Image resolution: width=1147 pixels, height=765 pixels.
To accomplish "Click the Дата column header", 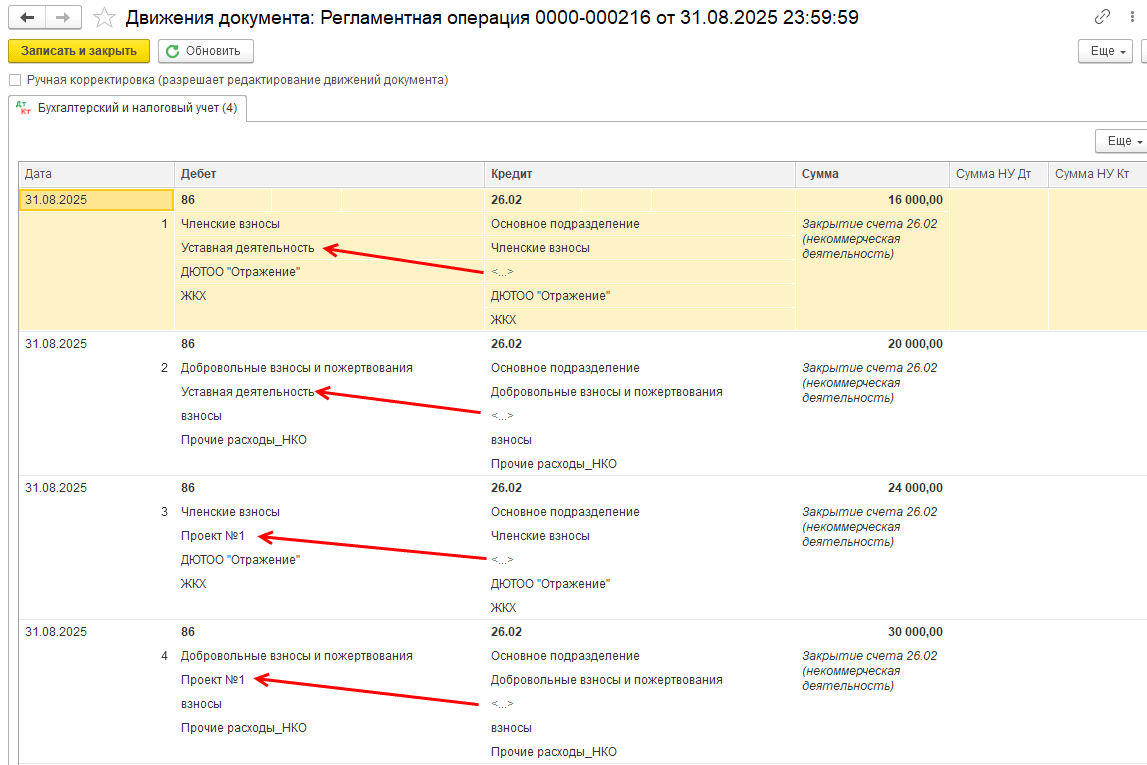I will click(96, 174).
